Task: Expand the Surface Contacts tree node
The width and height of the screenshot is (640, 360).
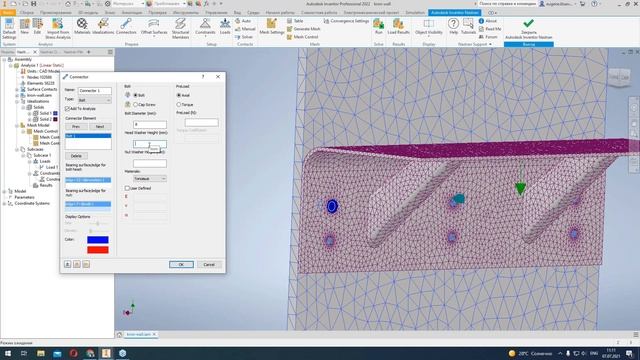Action: point(17,89)
